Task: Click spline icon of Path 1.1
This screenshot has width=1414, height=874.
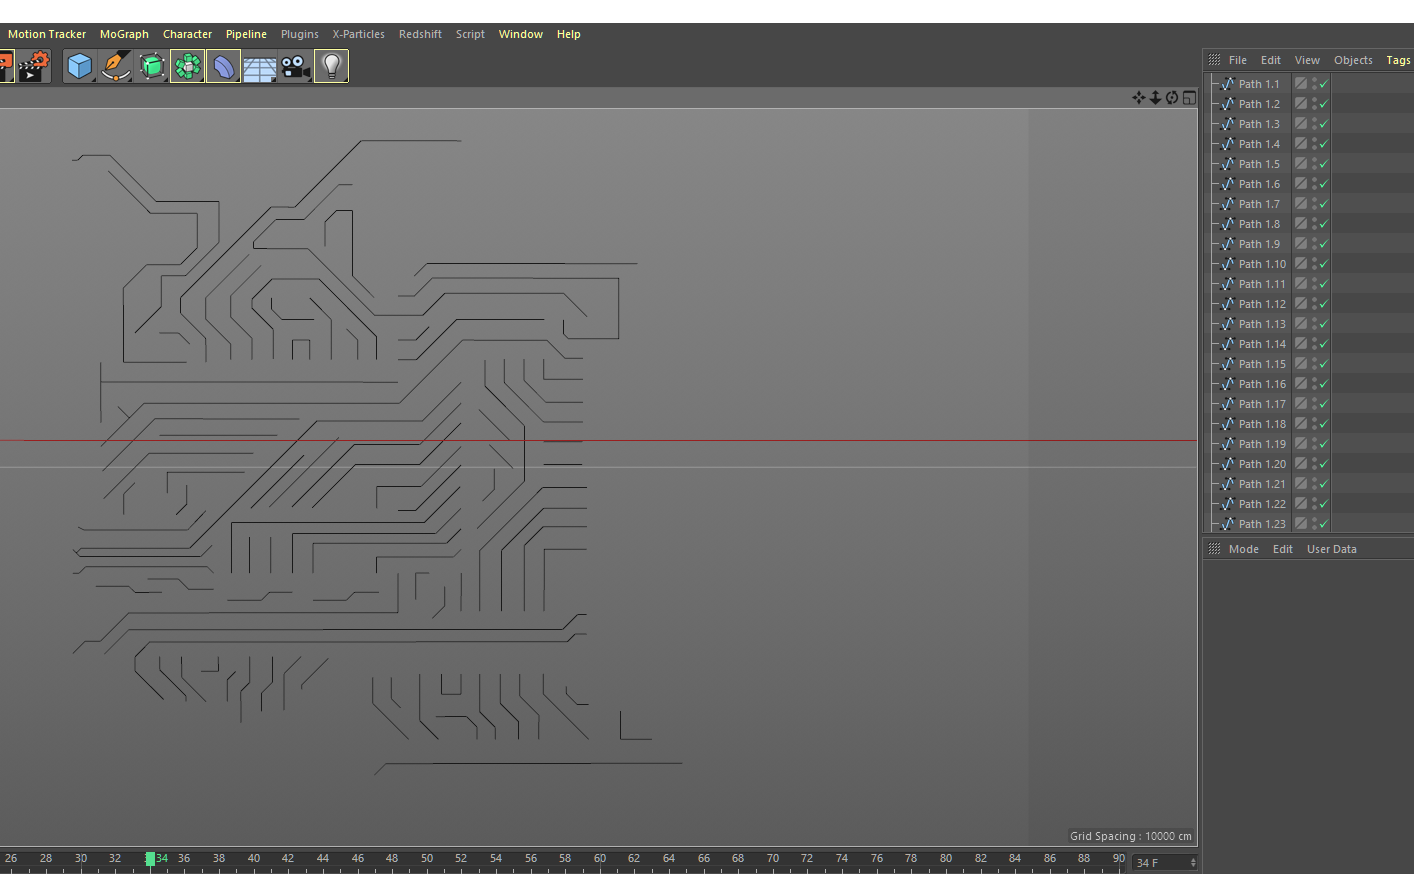Action: coord(1228,84)
